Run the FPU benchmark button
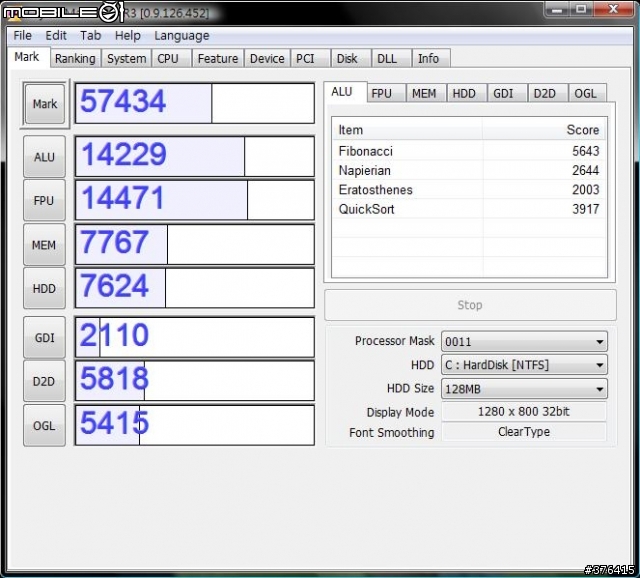Image resolution: width=640 pixels, height=578 pixels. (44, 200)
